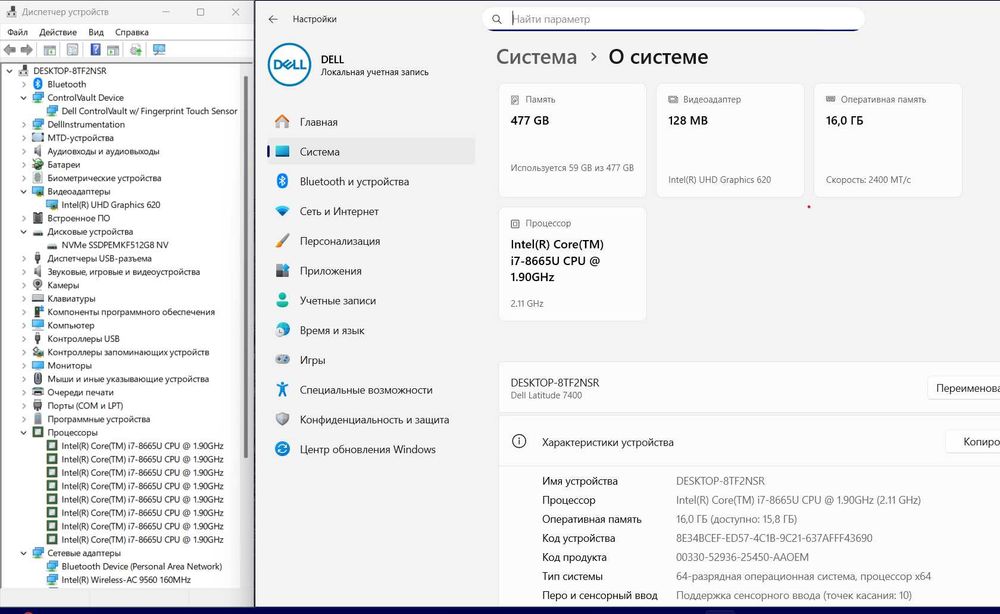Open the Действие menu

[x=57, y=32]
